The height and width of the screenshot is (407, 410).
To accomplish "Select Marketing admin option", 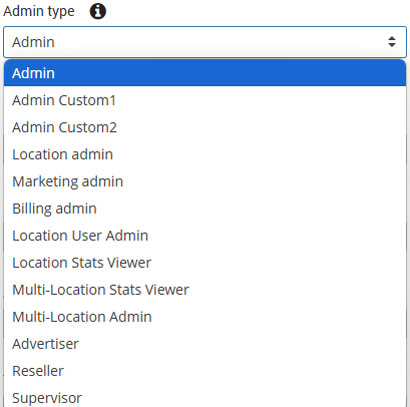I will tap(205, 181).
